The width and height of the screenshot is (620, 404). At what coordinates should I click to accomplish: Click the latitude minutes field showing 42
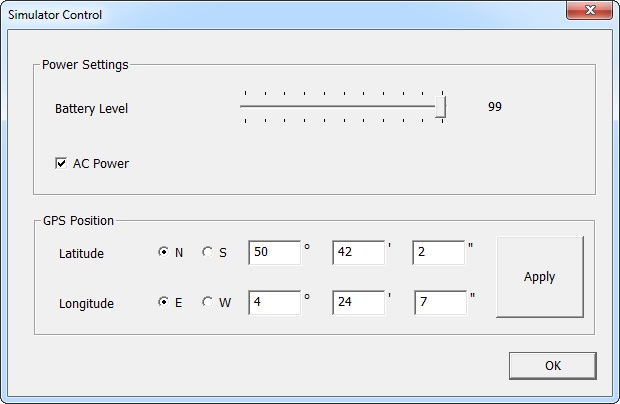click(358, 253)
